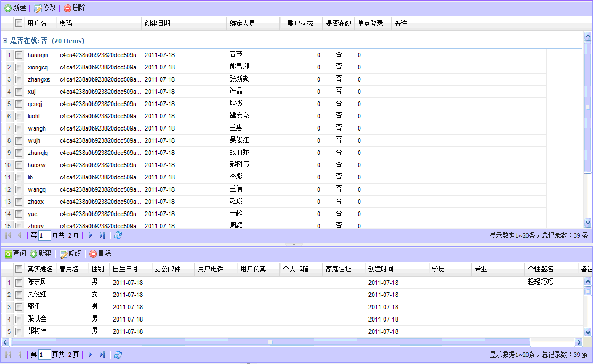The image size is (593, 364).
Task: Click the green add icon in upper toolbar
Action: (x=8, y=8)
